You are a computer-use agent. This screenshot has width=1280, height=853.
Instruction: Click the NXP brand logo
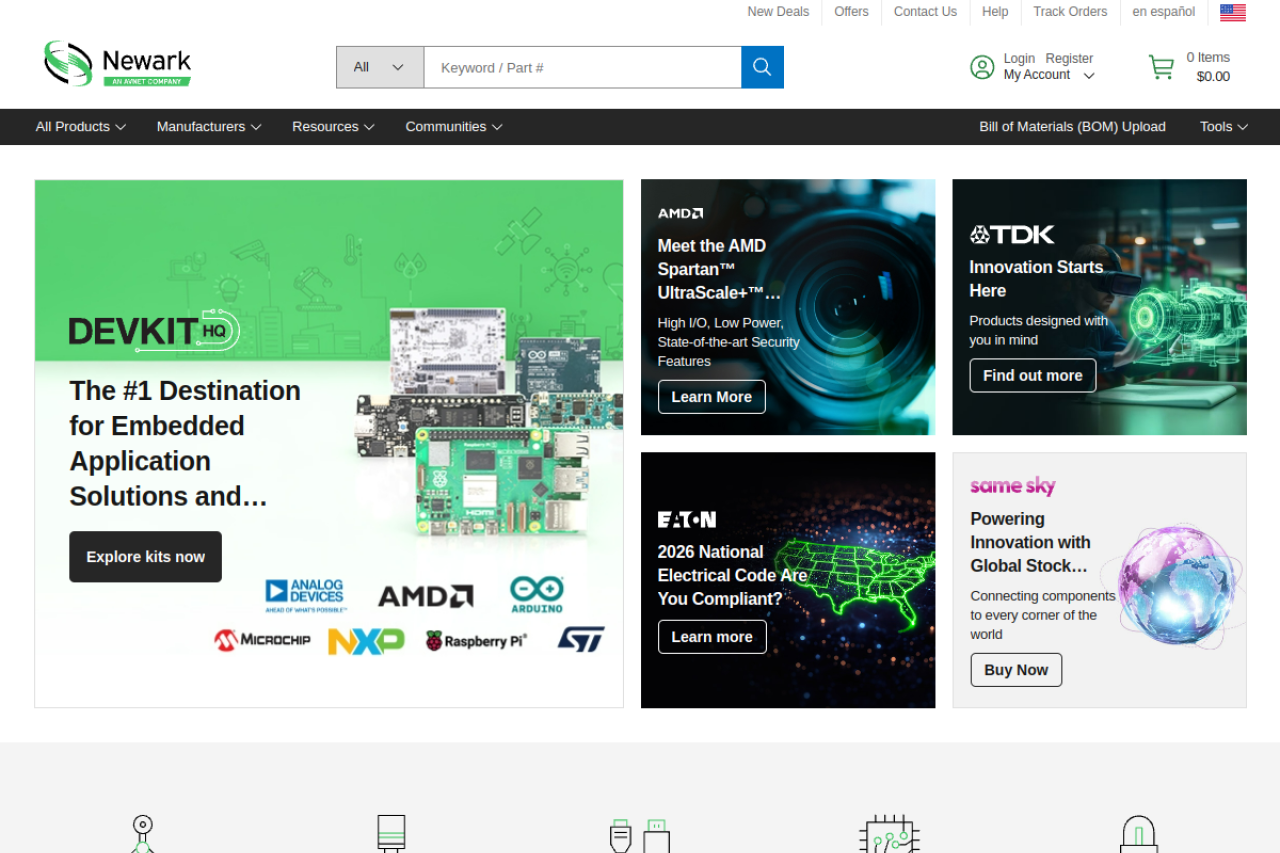366,641
